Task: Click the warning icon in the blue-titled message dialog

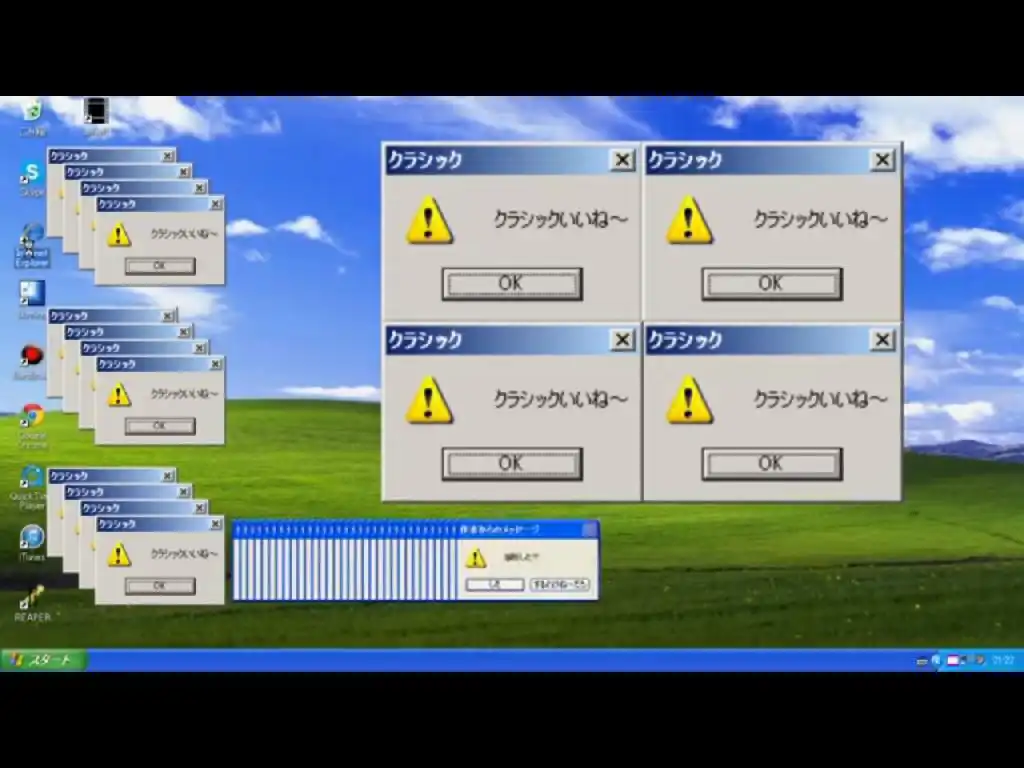Action: tap(475, 558)
